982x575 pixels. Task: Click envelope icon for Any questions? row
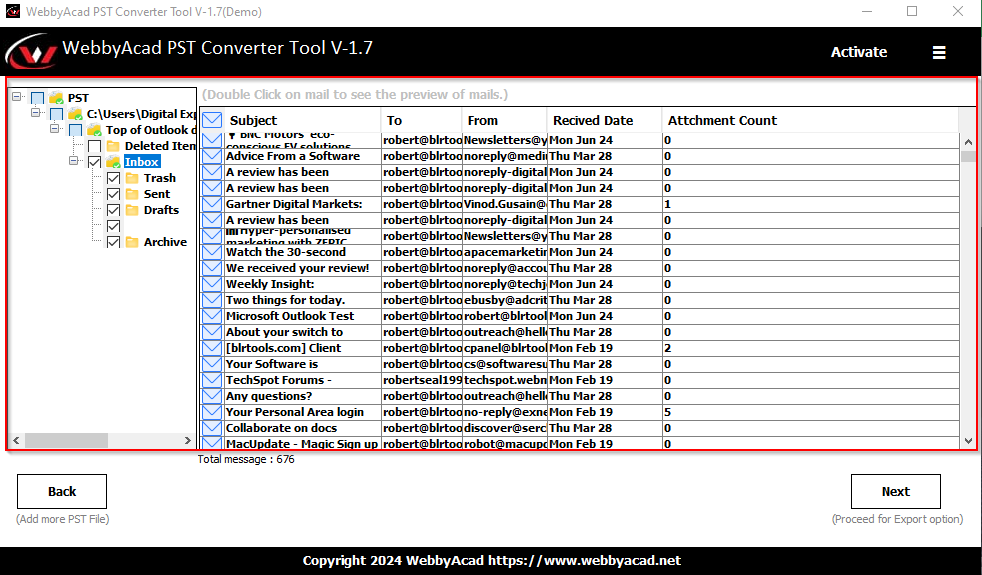(x=212, y=396)
